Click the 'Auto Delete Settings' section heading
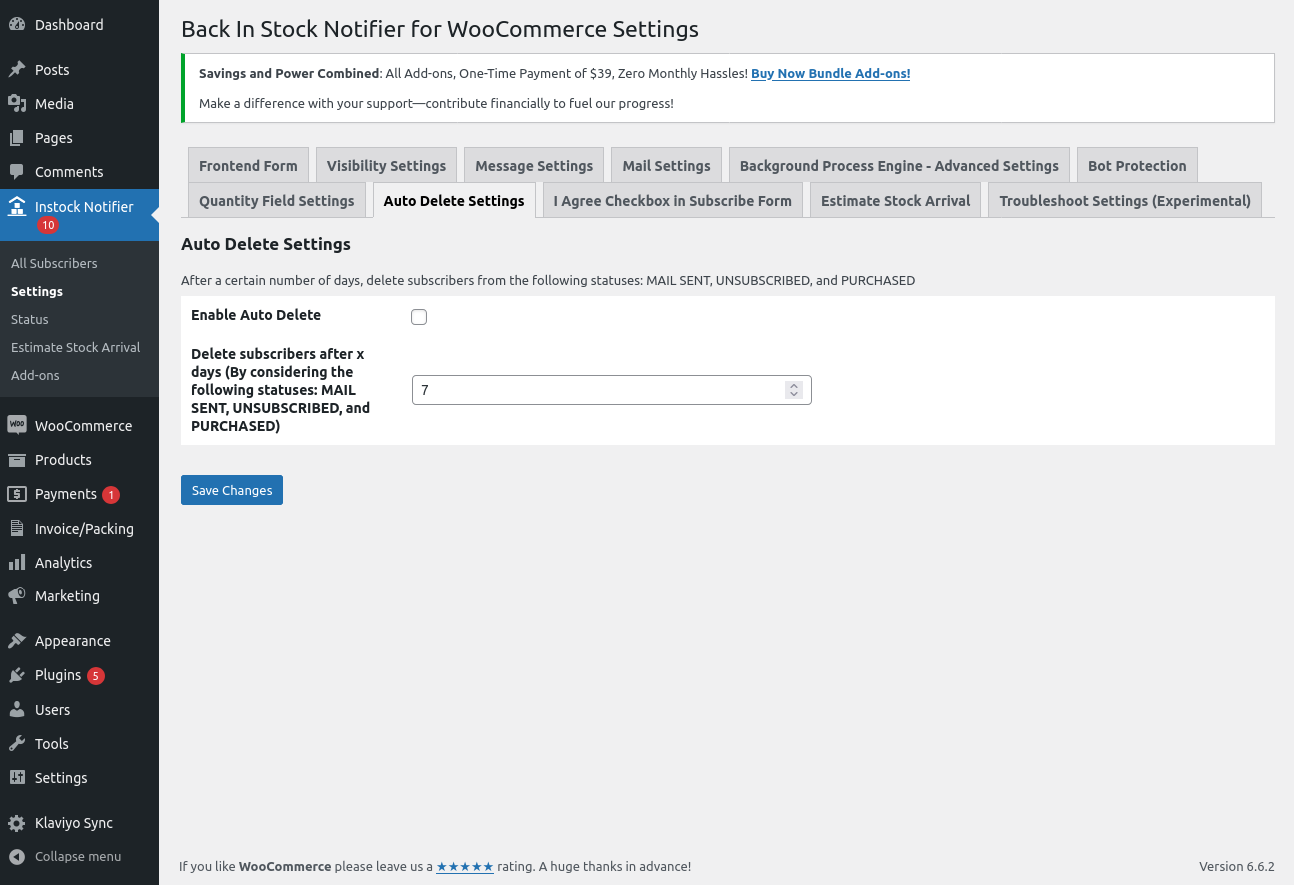 point(266,244)
